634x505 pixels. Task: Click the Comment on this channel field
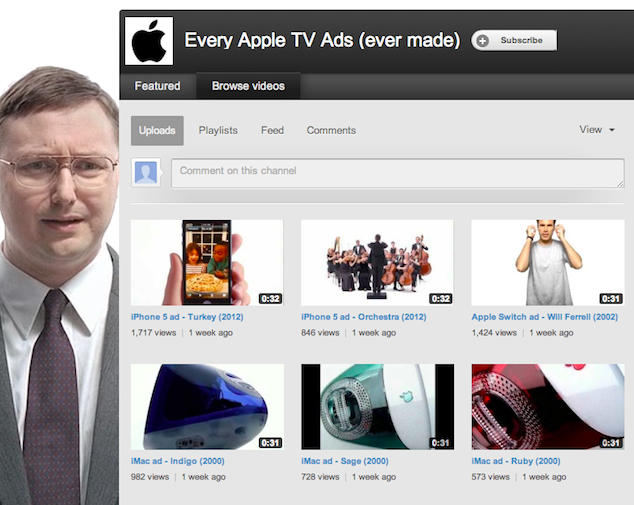tap(397, 173)
